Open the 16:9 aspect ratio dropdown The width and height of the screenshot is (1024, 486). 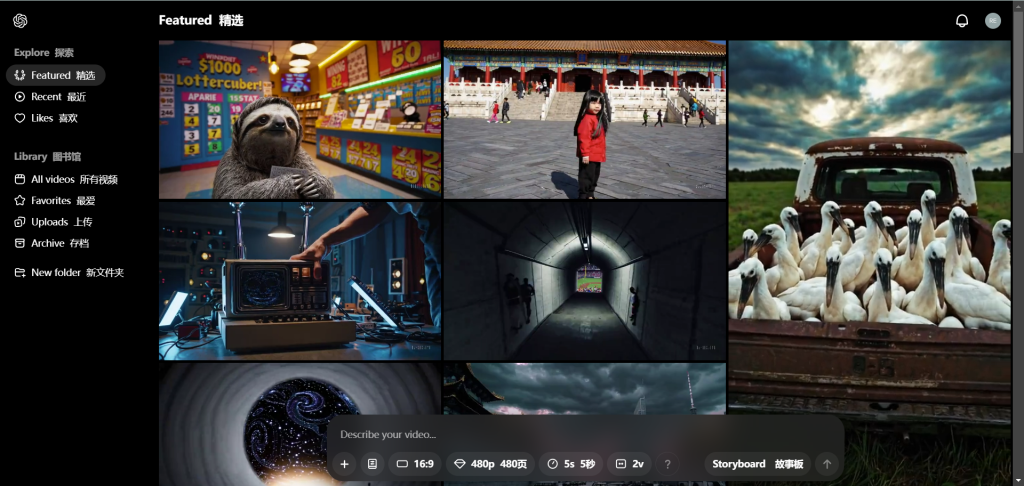(x=415, y=464)
